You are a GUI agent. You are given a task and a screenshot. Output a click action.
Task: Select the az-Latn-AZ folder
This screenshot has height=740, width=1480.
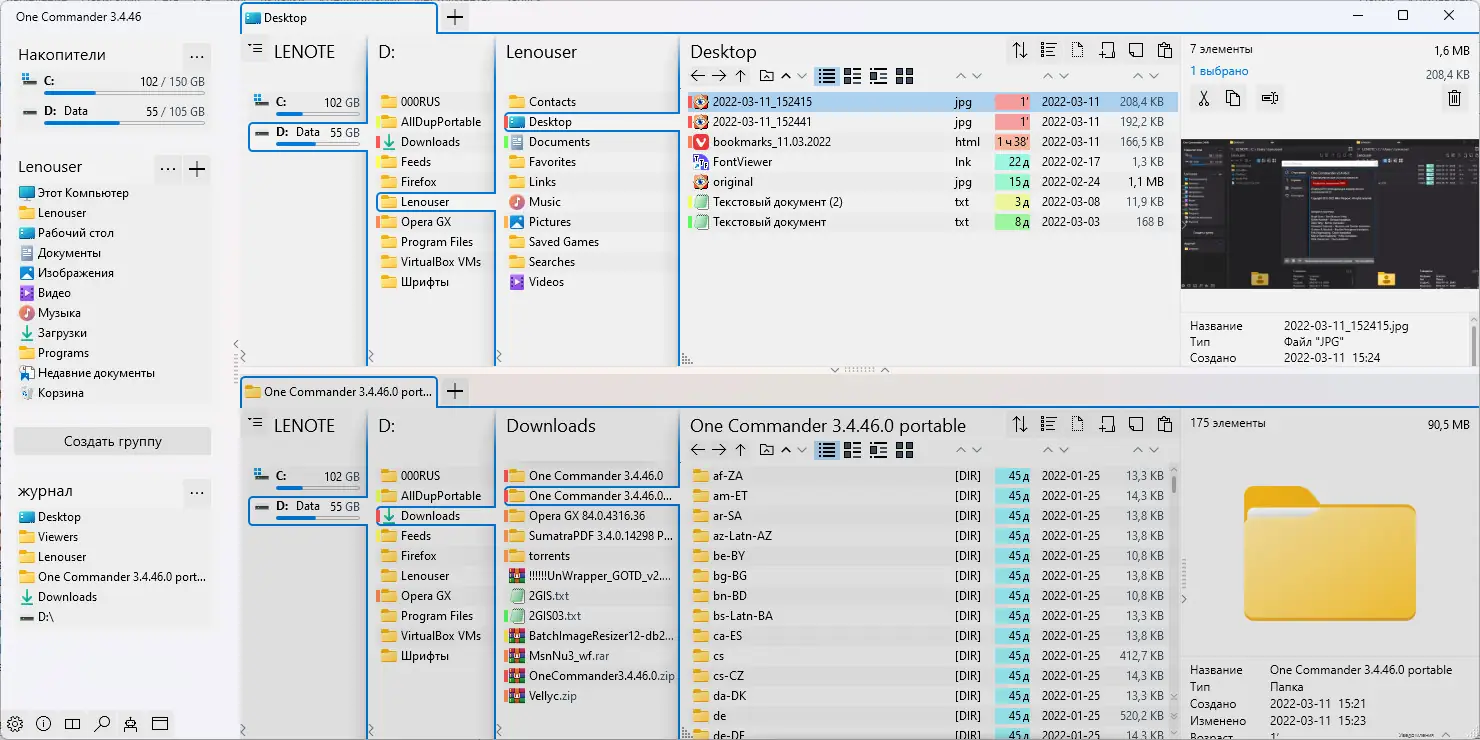tap(933, 536)
